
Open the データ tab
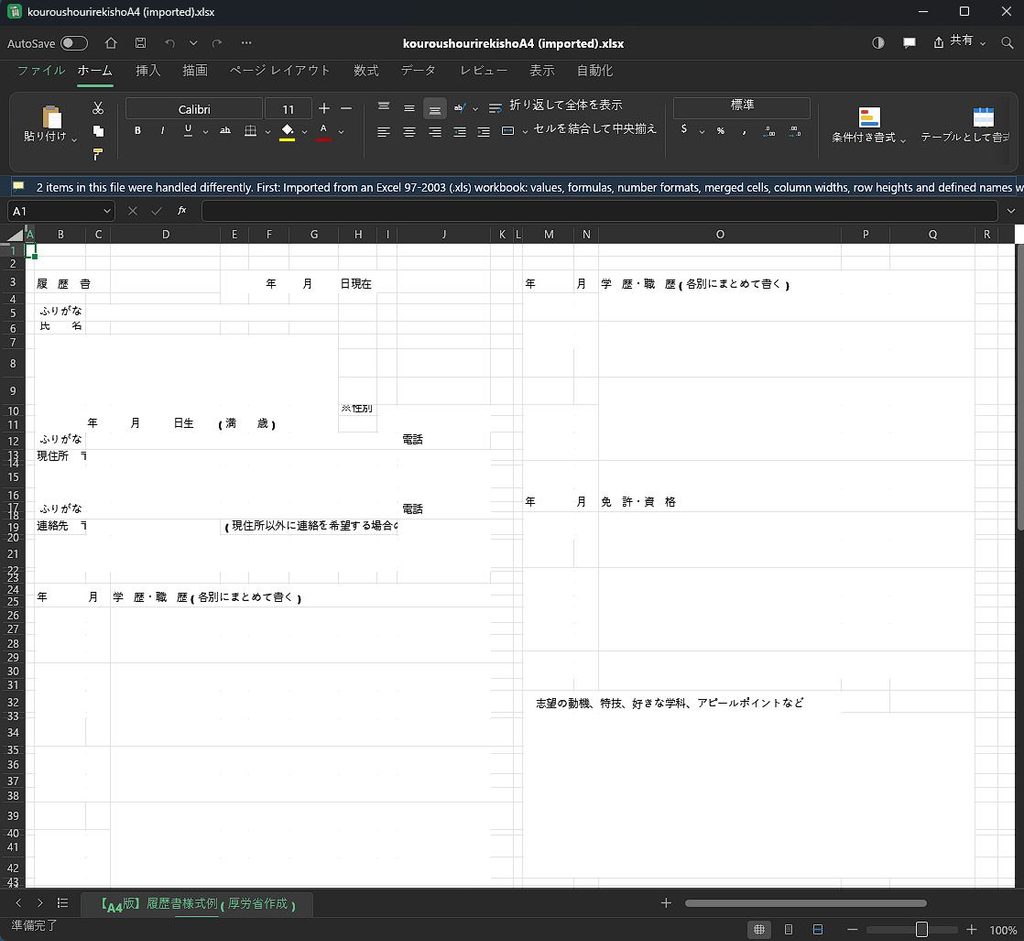418,71
